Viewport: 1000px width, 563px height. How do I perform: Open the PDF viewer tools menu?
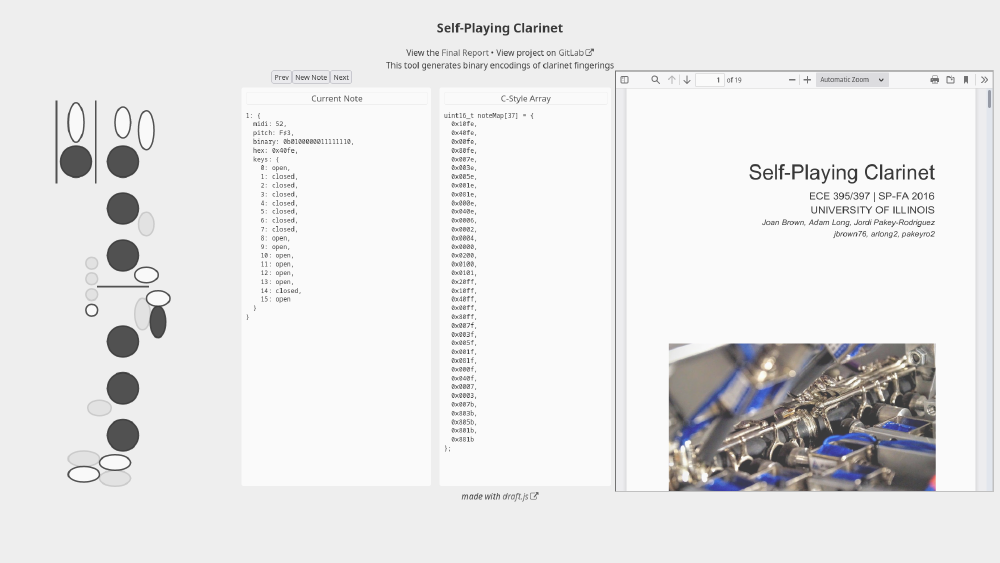984,80
